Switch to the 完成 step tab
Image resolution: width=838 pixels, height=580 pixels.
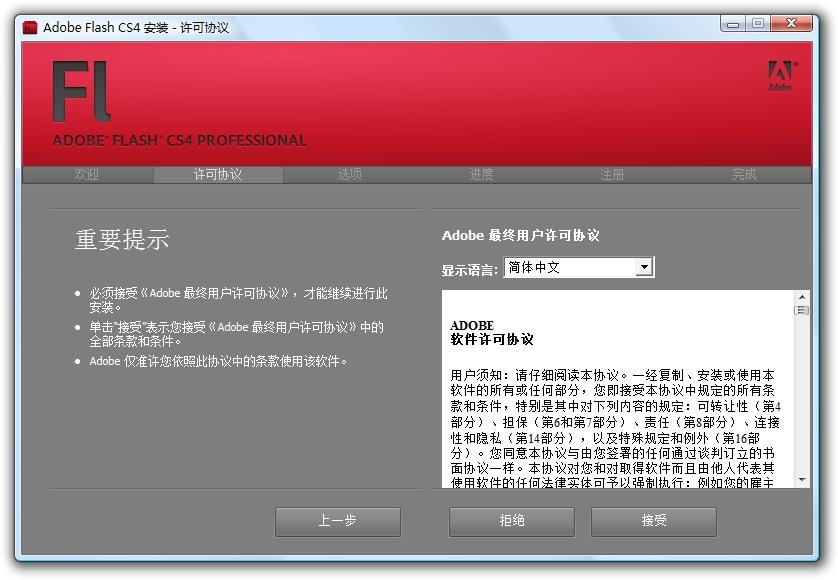(744, 175)
